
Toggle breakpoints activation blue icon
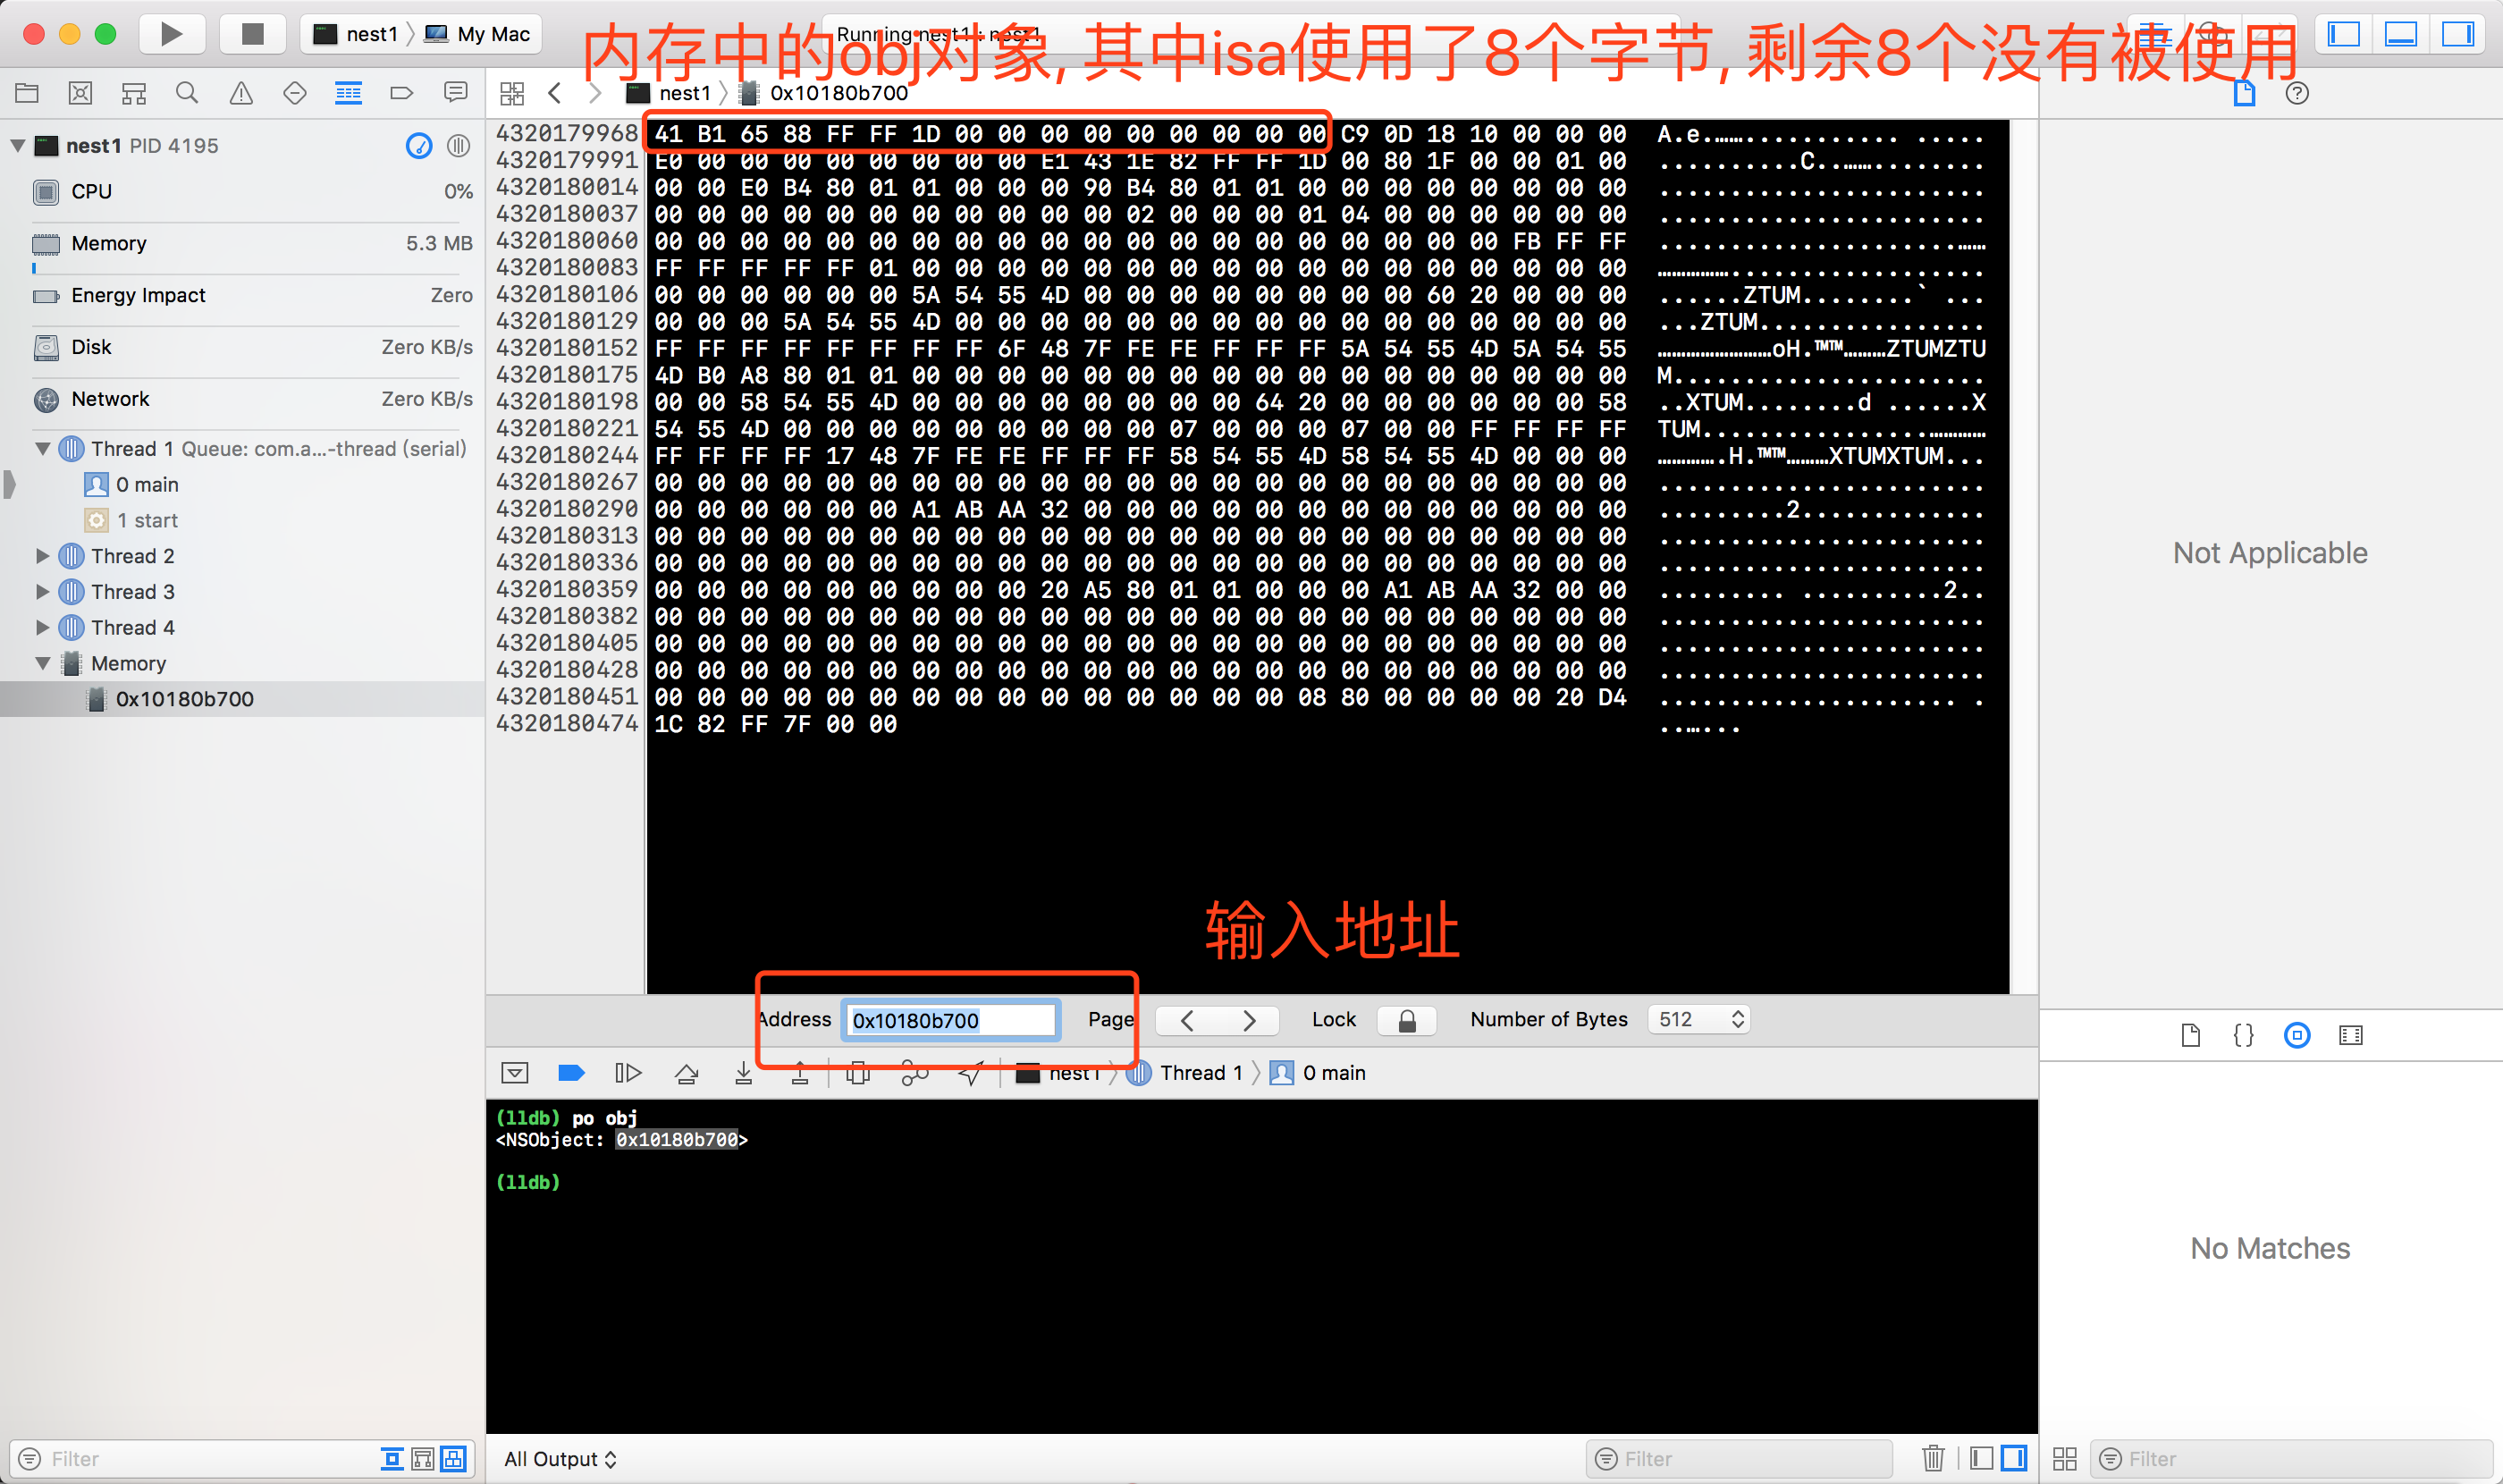click(570, 1073)
